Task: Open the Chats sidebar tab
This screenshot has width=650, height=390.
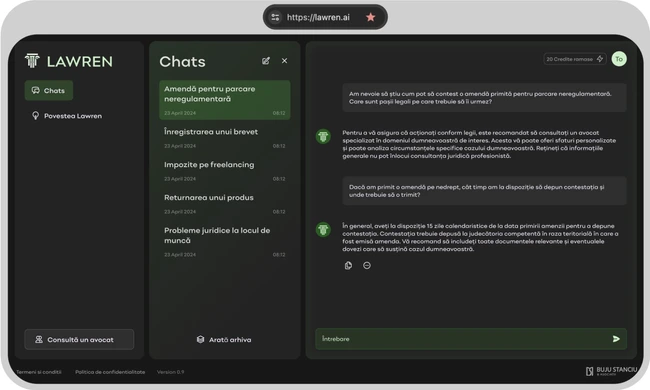Action: click(x=49, y=90)
